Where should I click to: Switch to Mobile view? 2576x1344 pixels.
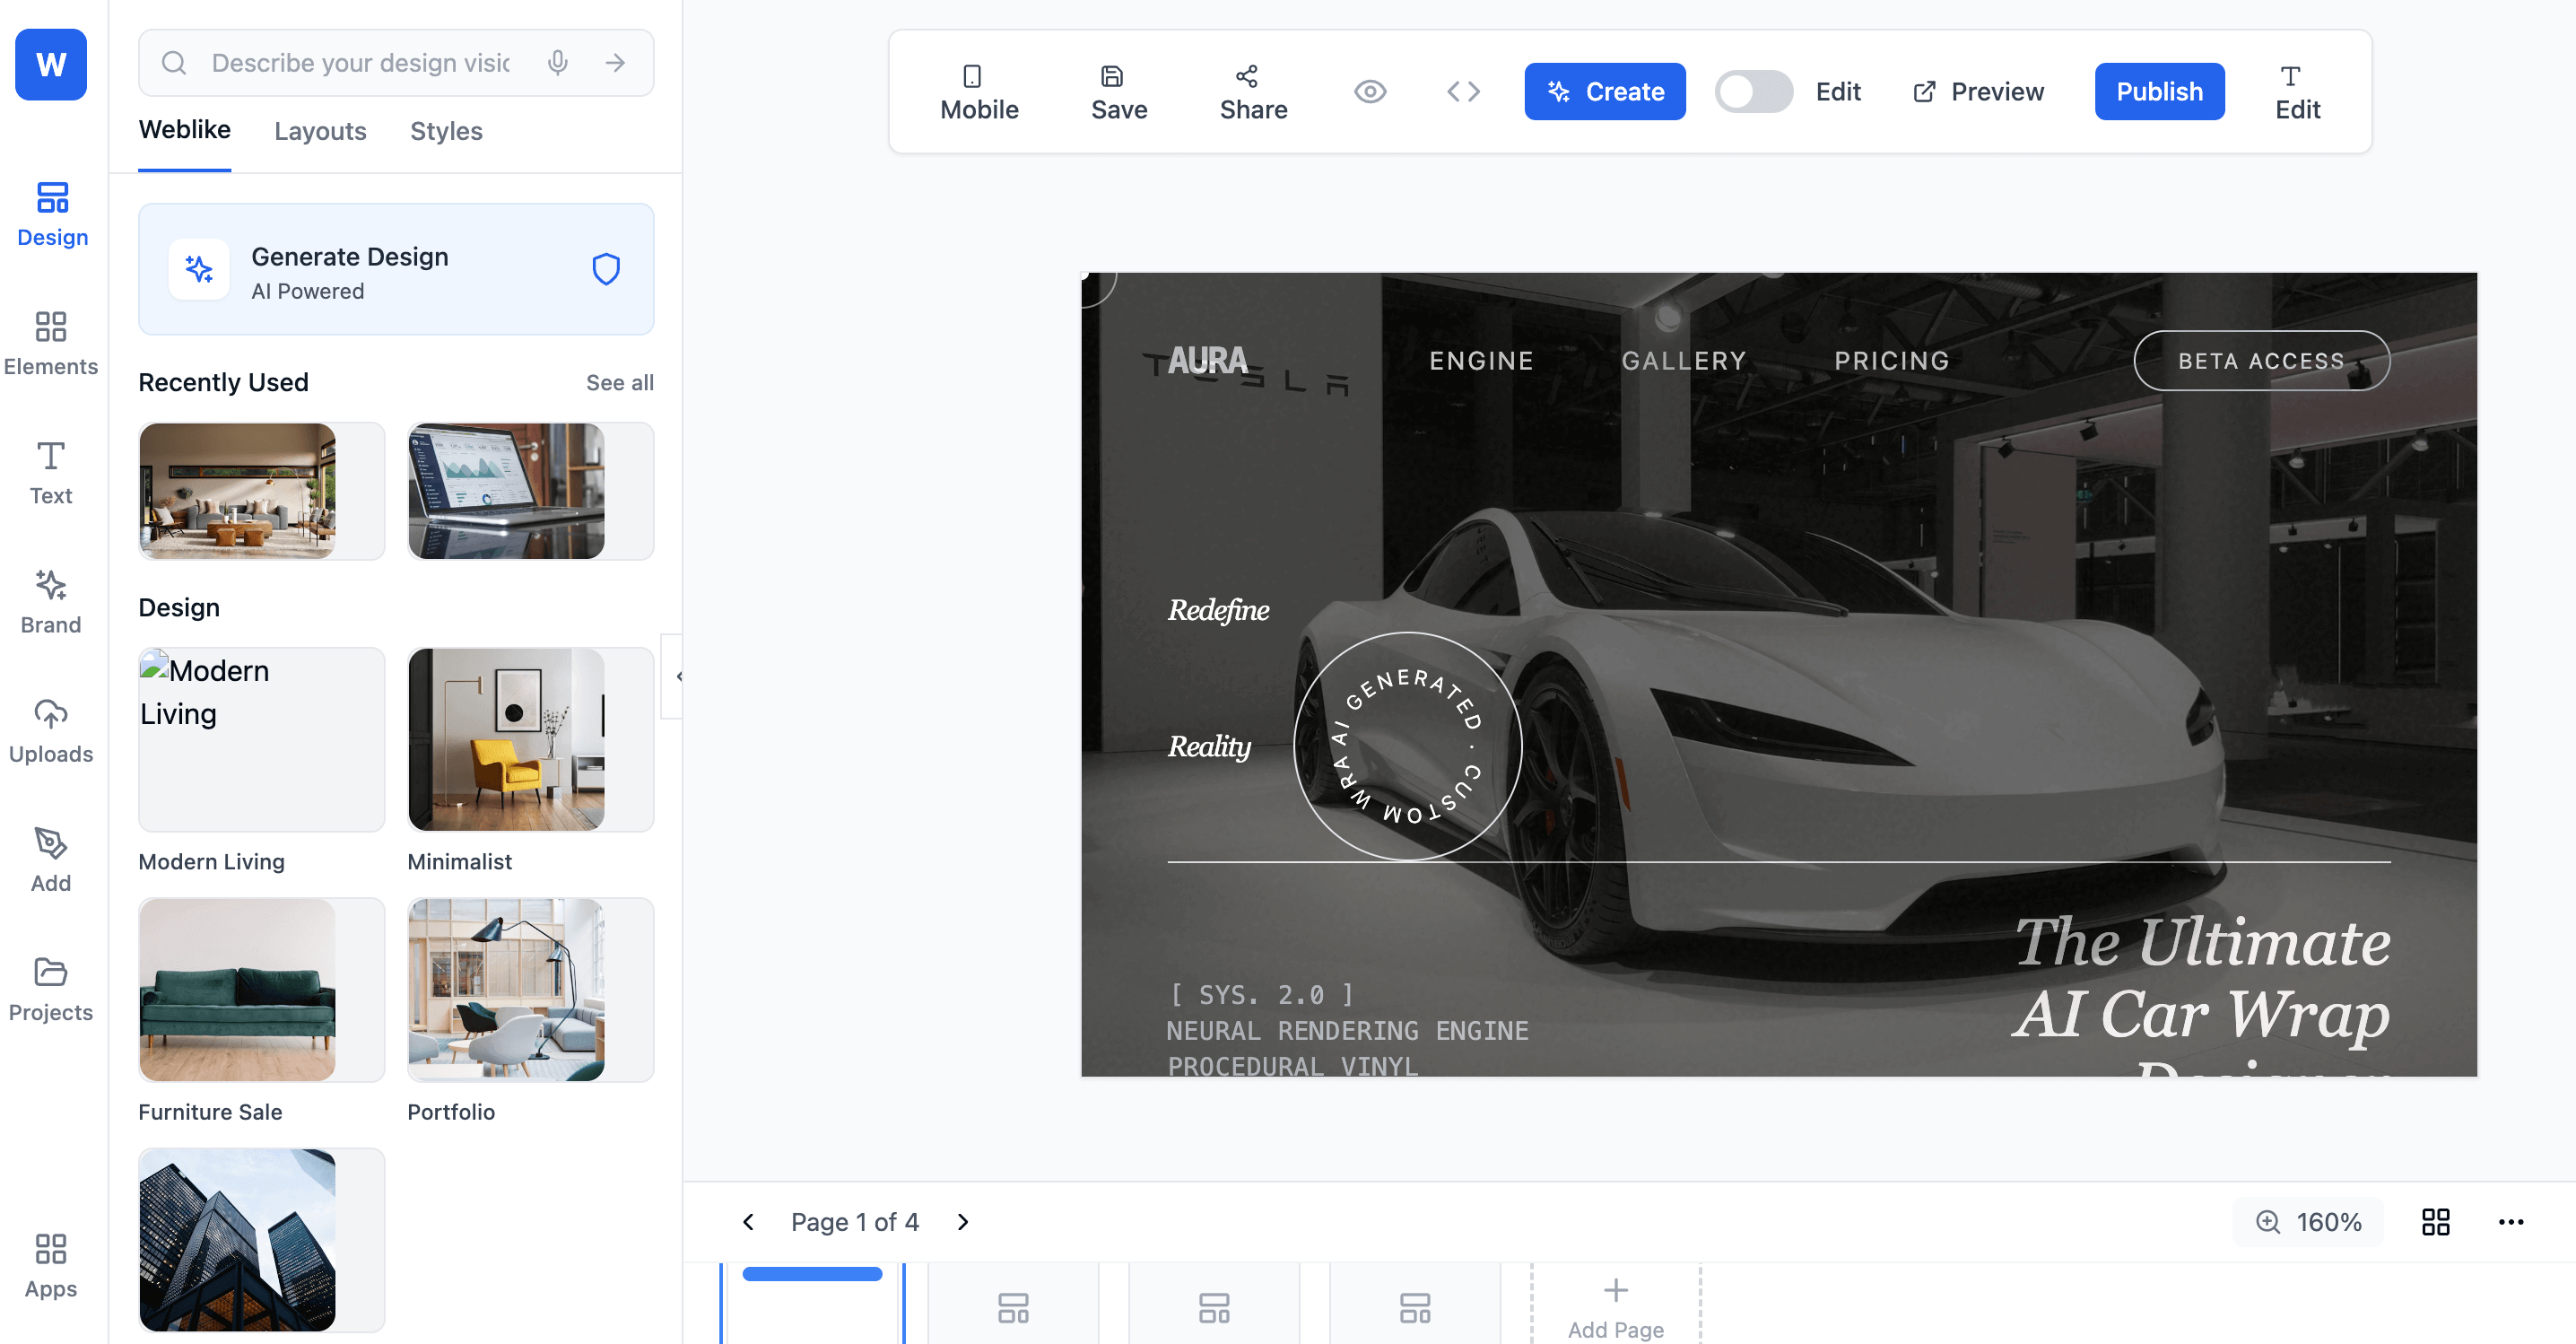coord(978,91)
